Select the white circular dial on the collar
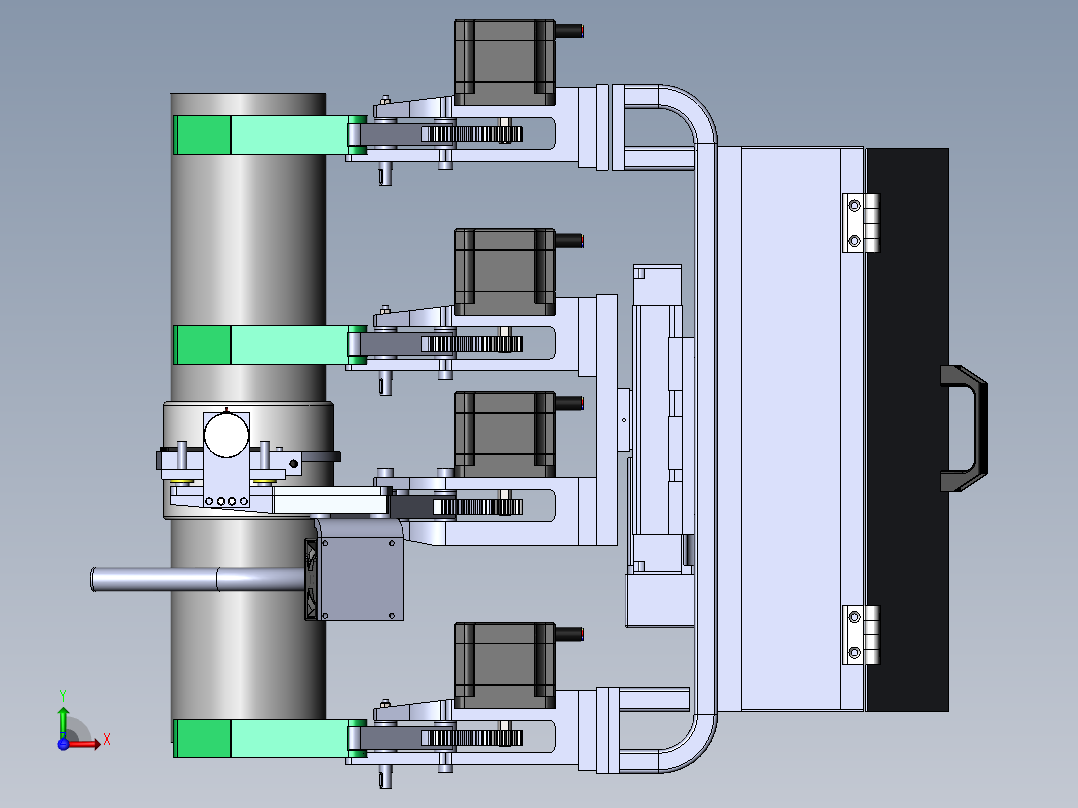 coord(226,435)
